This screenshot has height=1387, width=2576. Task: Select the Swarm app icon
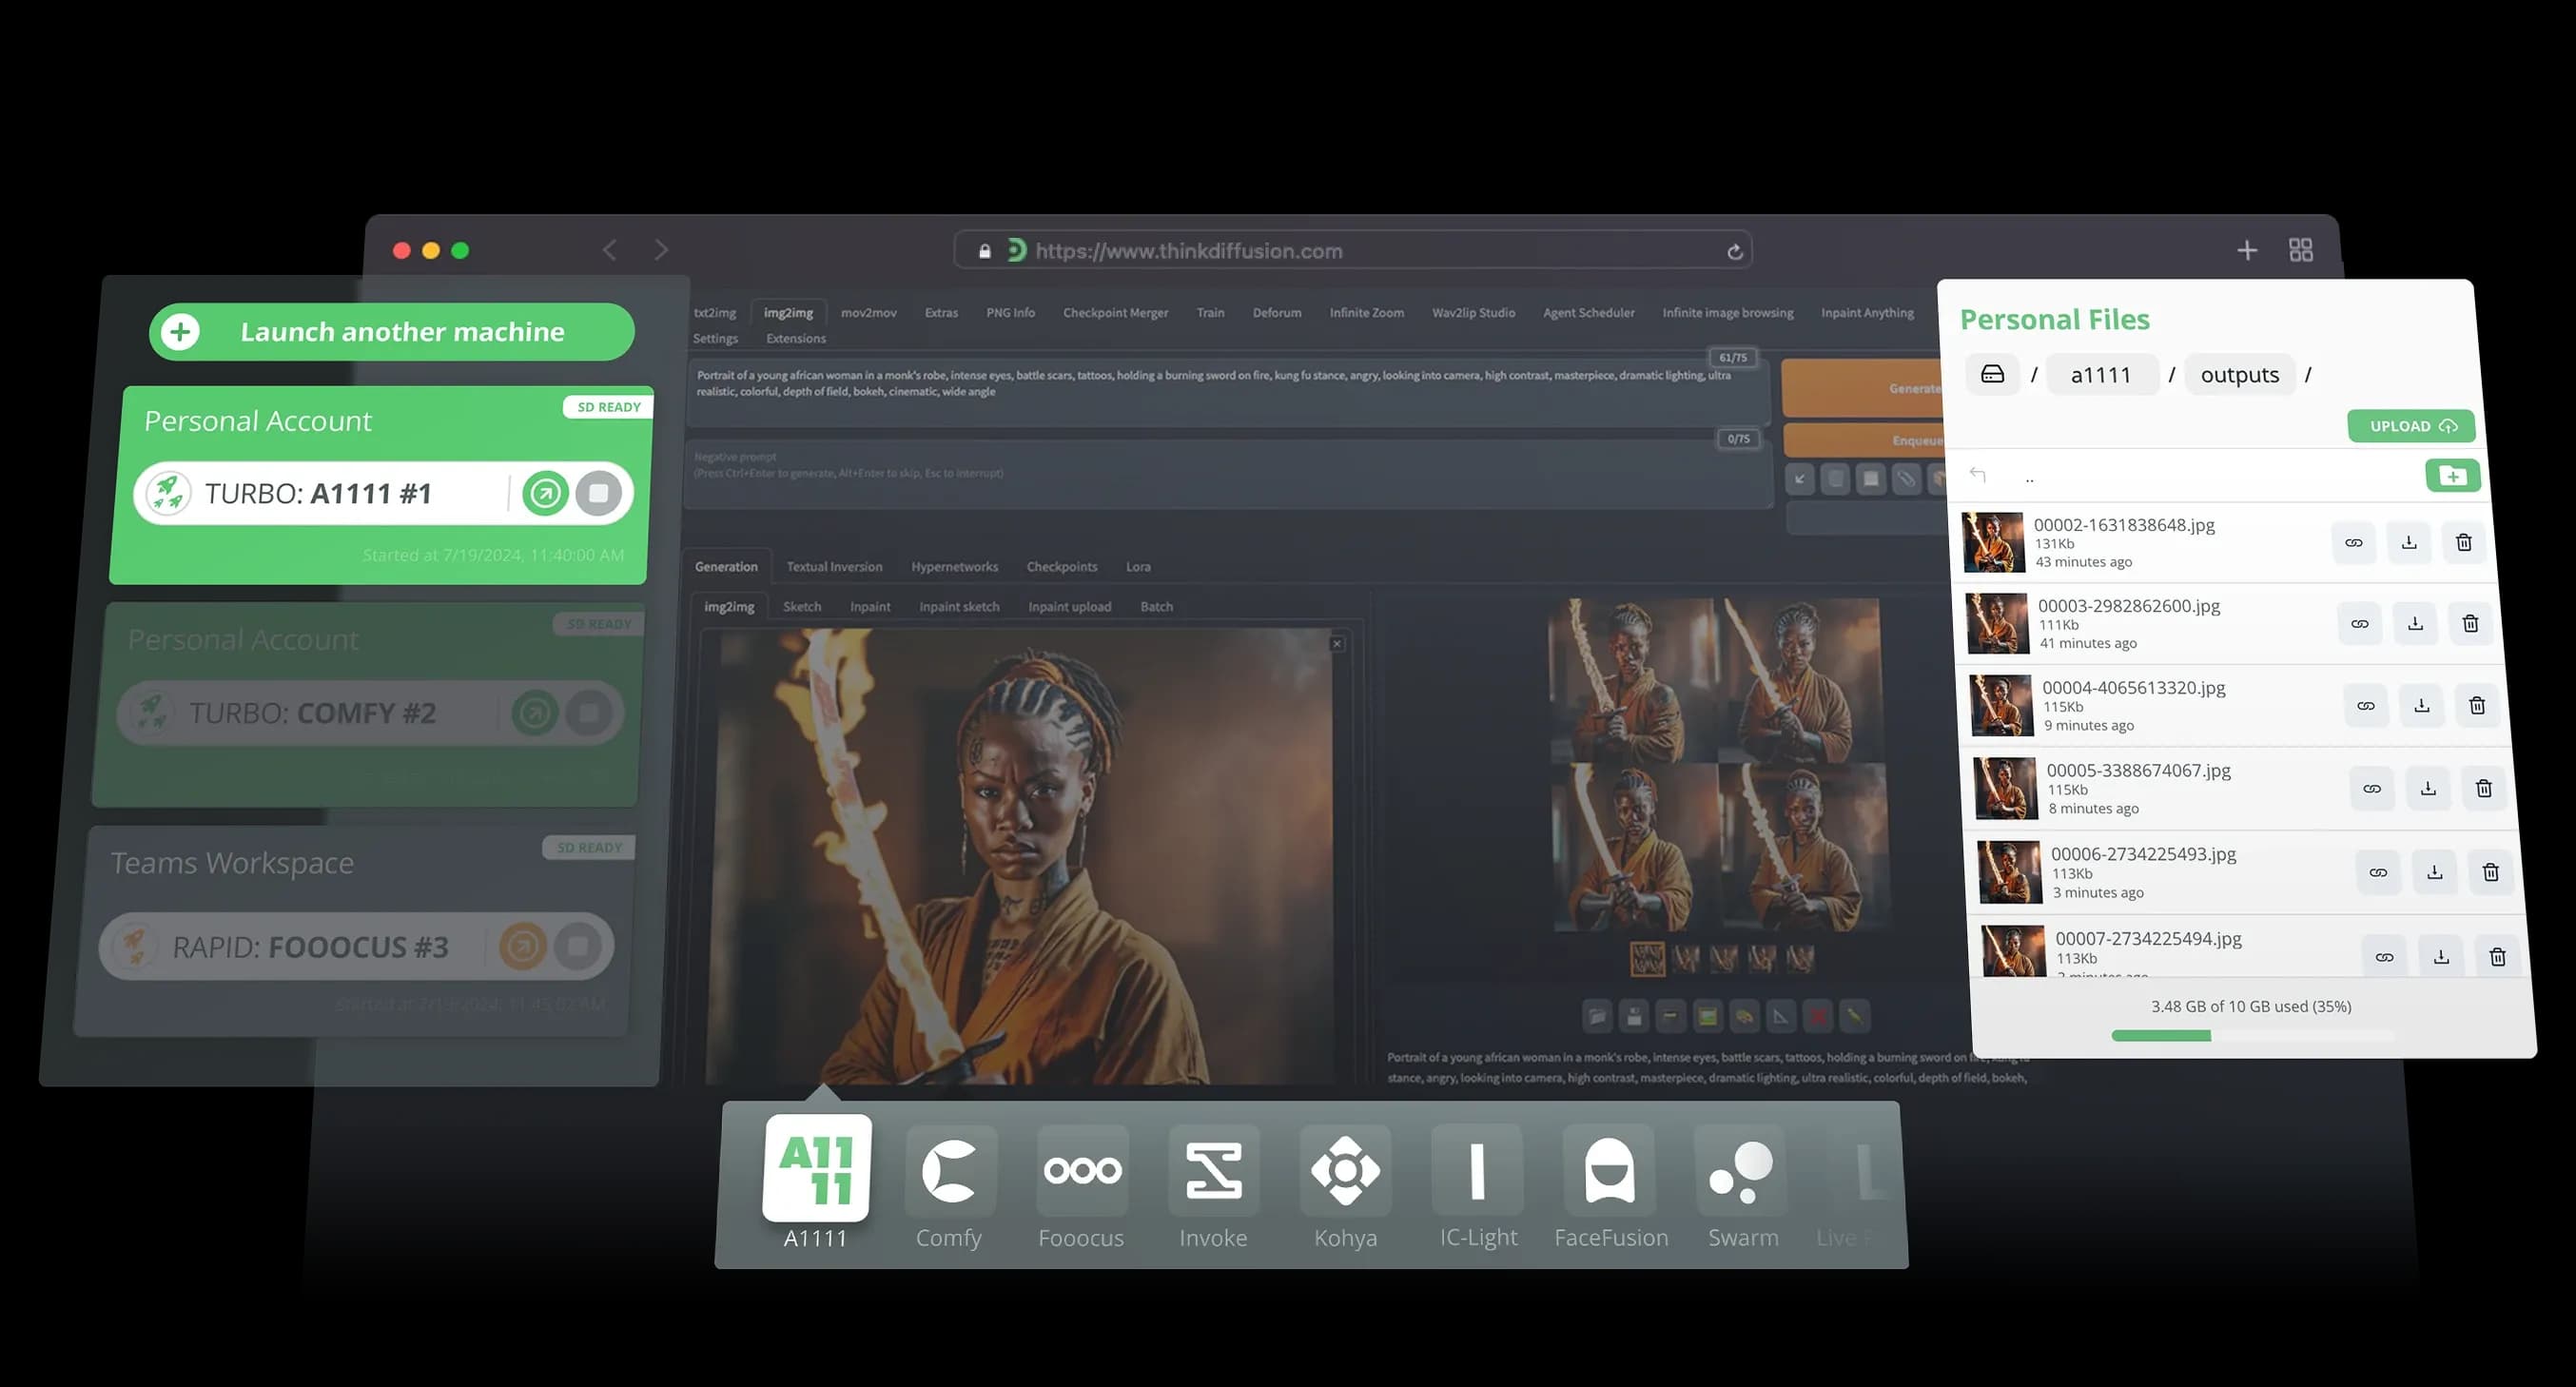click(1741, 1170)
